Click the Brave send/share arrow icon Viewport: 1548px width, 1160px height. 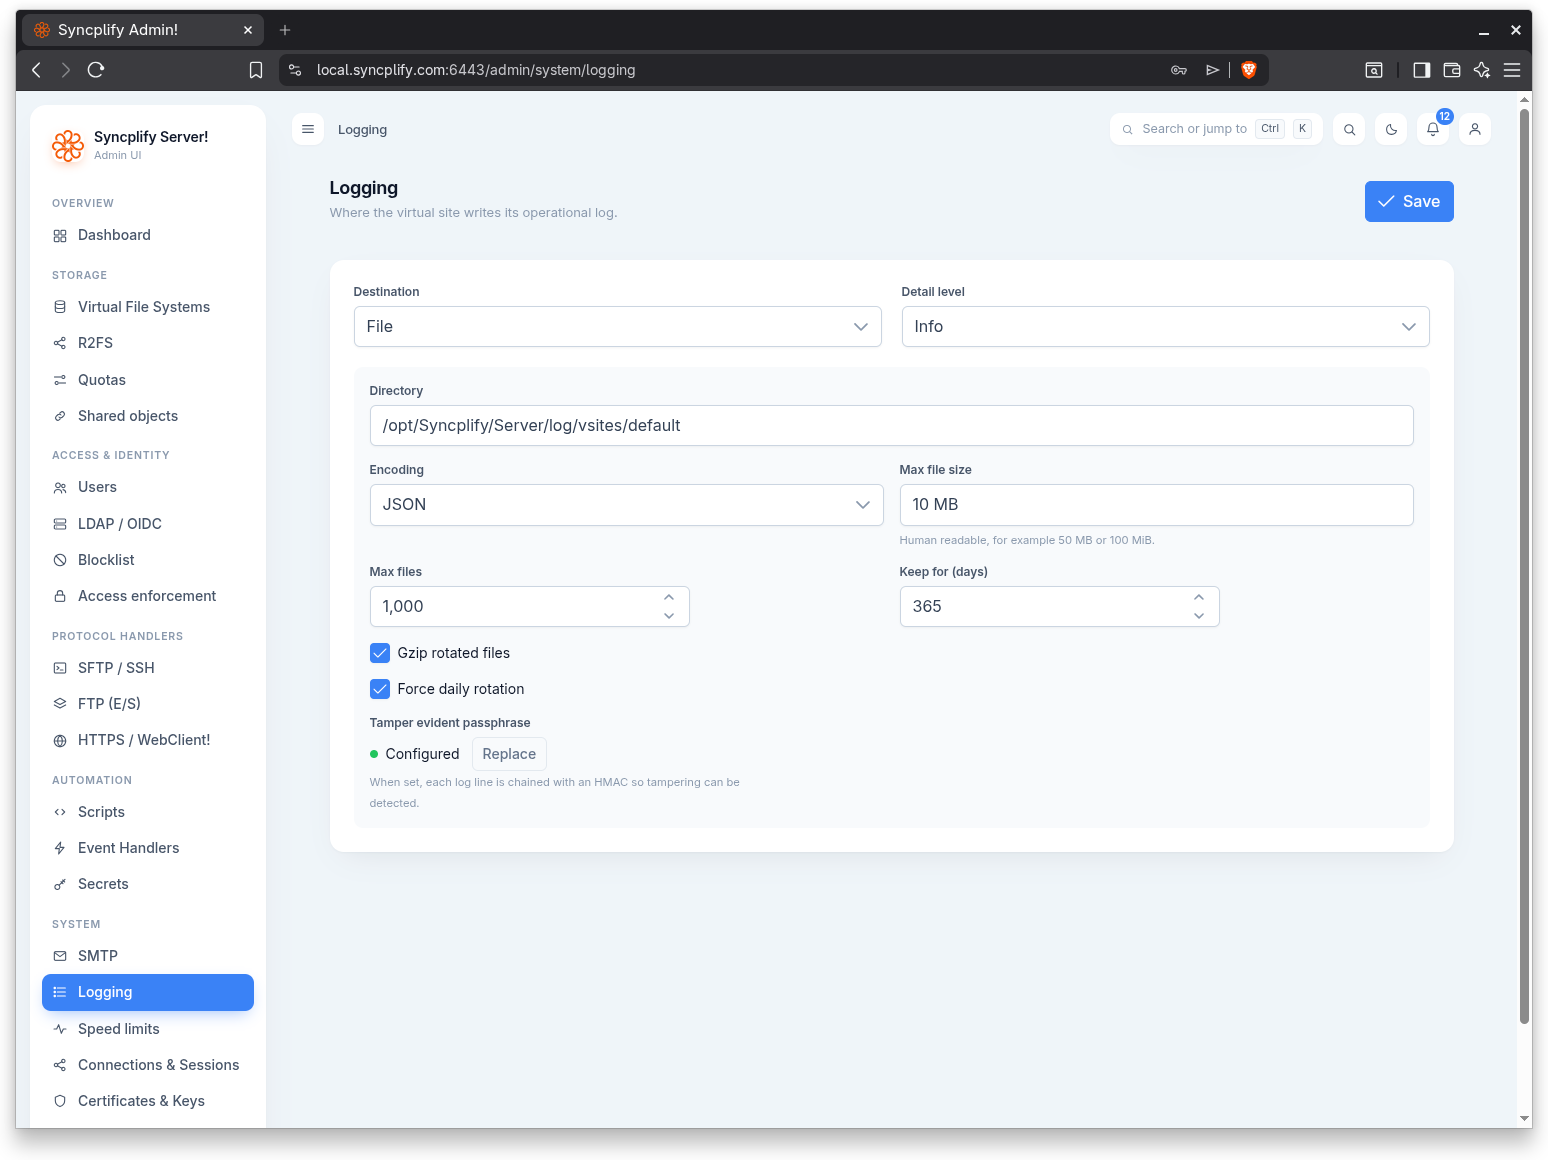point(1212,70)
